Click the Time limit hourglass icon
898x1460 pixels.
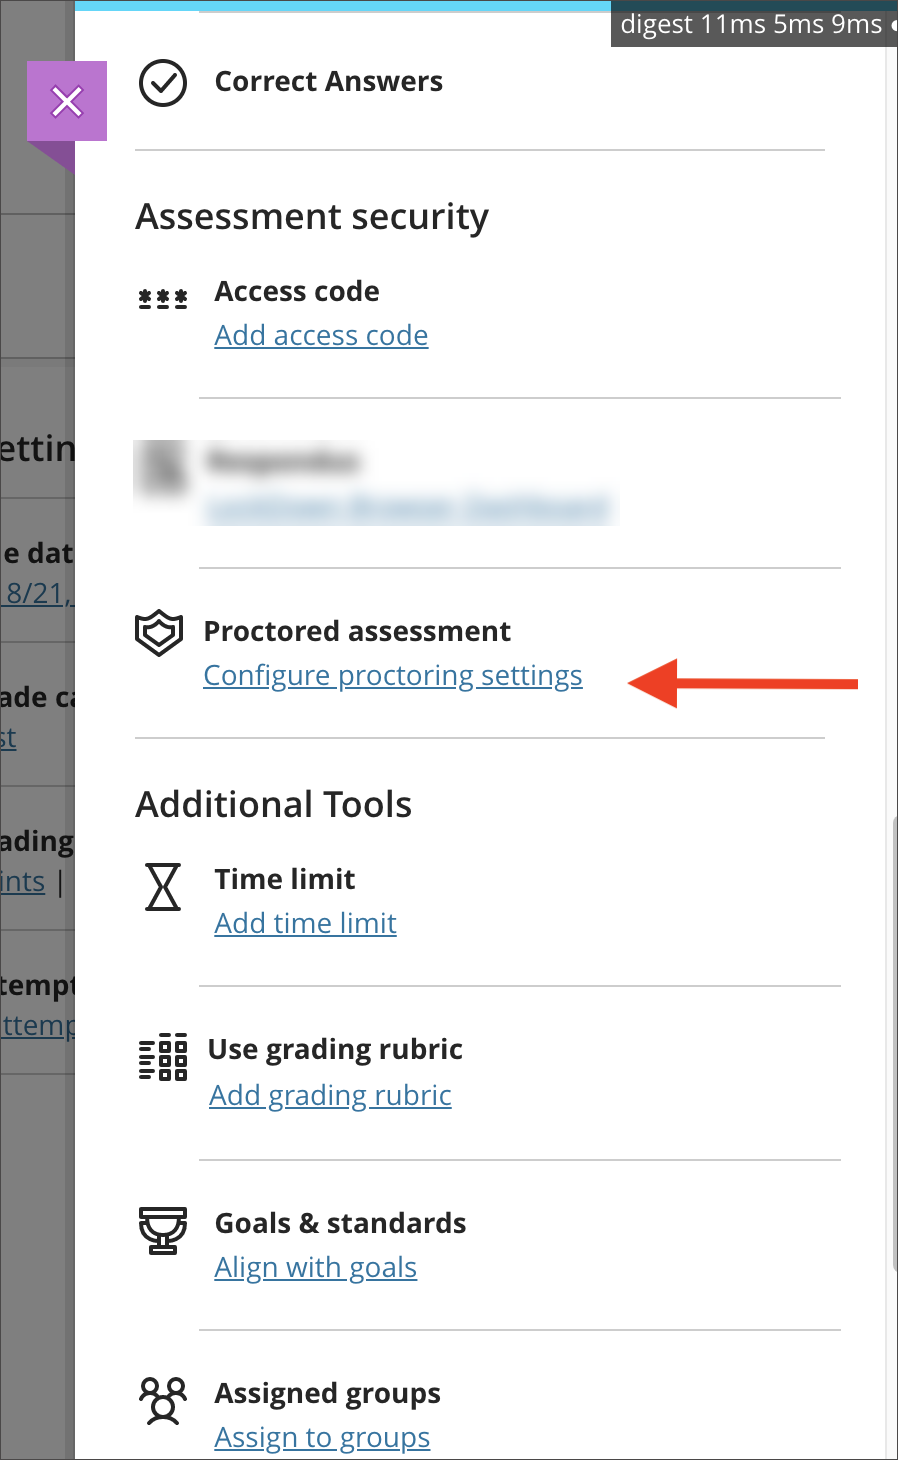163,887
